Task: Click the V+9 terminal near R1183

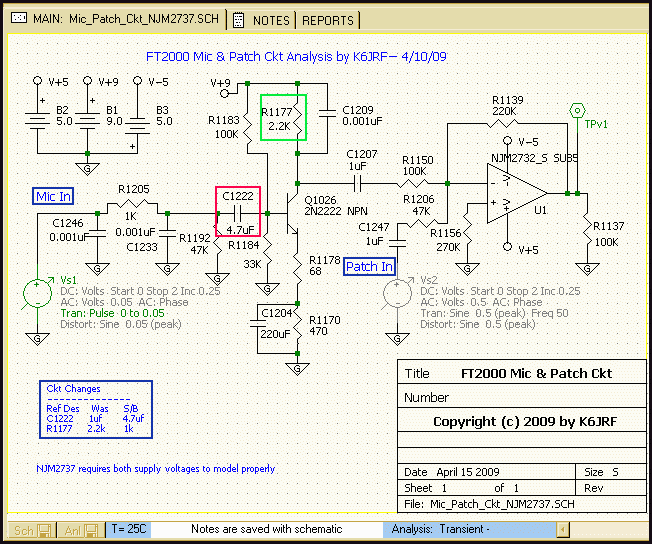Action: pos(225,93)
